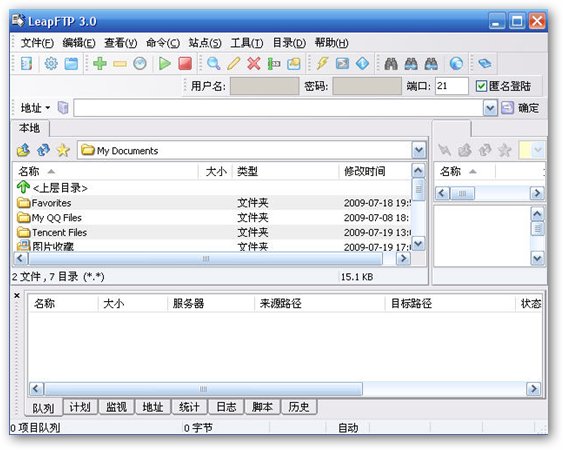Sort local files by 类型 column
Viewport: 563px width, 450px height.
coord(285,171)
